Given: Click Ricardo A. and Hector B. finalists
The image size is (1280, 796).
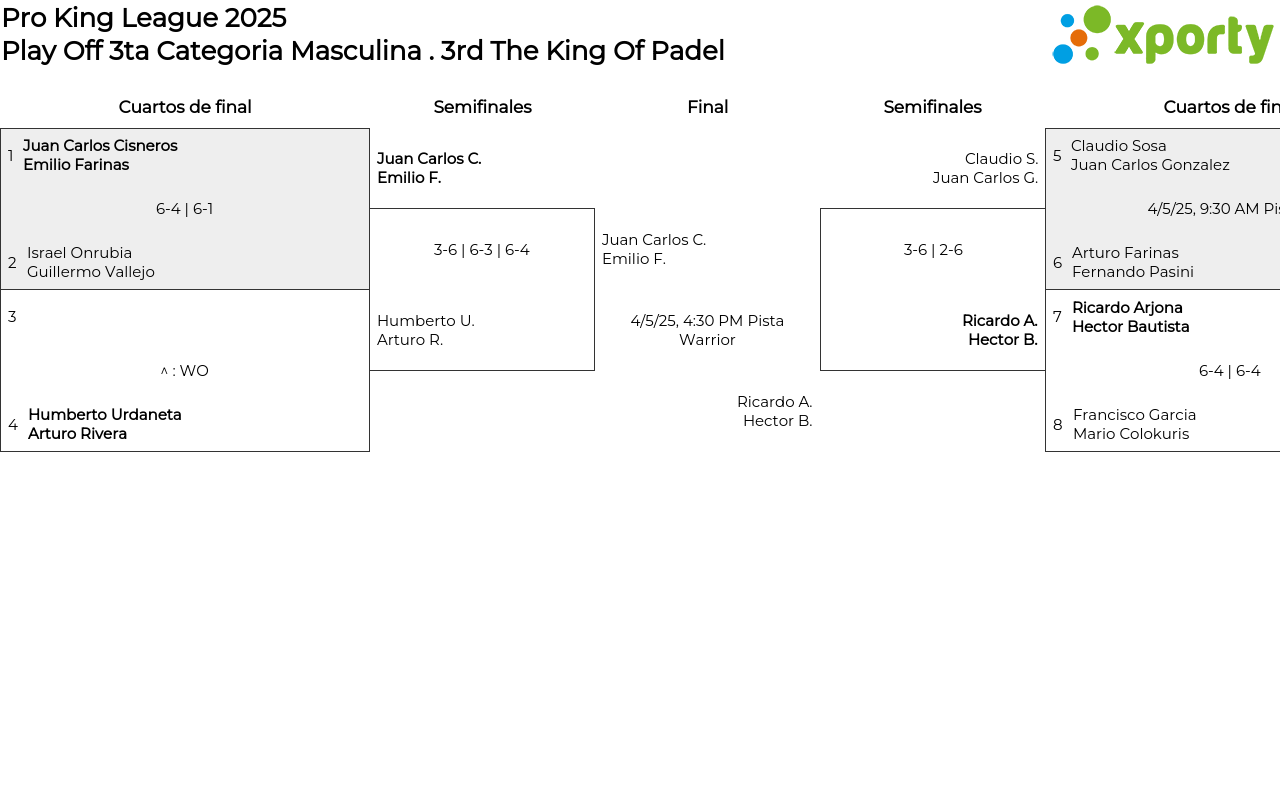Looking at the screenshot, I should tap(775, 411).
